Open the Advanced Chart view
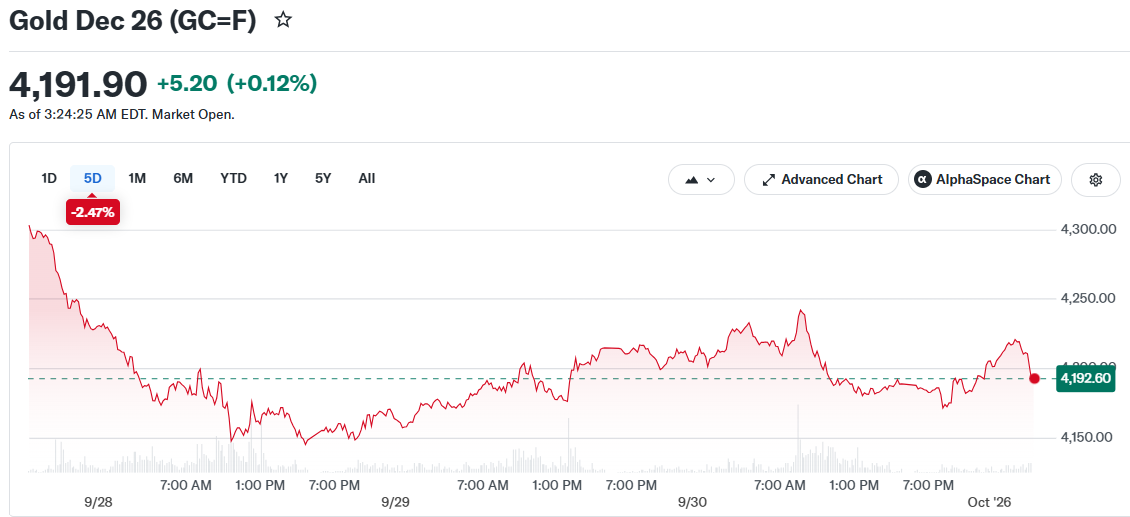This screenshot has width=1130, height=517. tap(822, 180)
